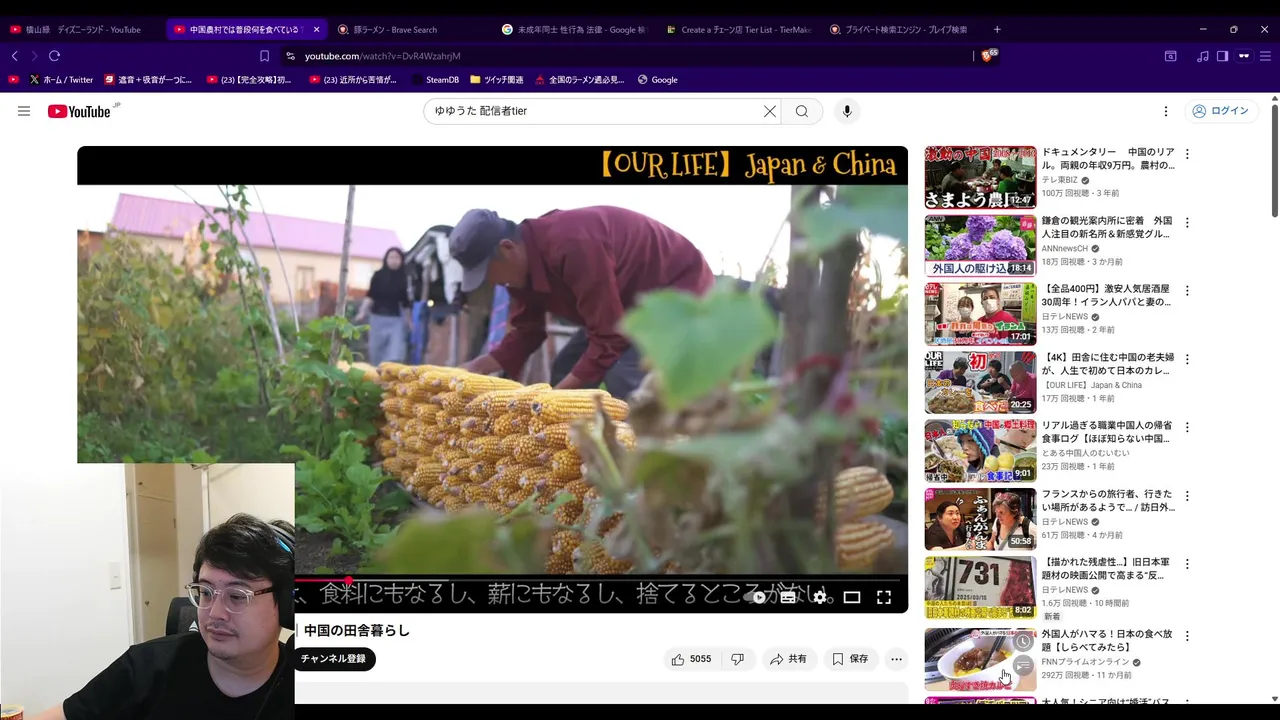The width and height of the screenshot is (1280, 720).
Task: Toggle subtitles (CC) in the player
Action: [788, 597]
